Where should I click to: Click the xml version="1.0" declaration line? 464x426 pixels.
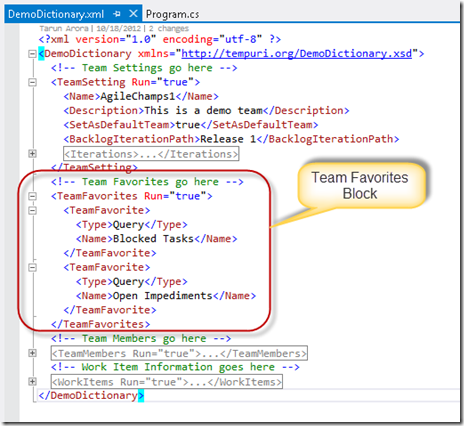160,39
